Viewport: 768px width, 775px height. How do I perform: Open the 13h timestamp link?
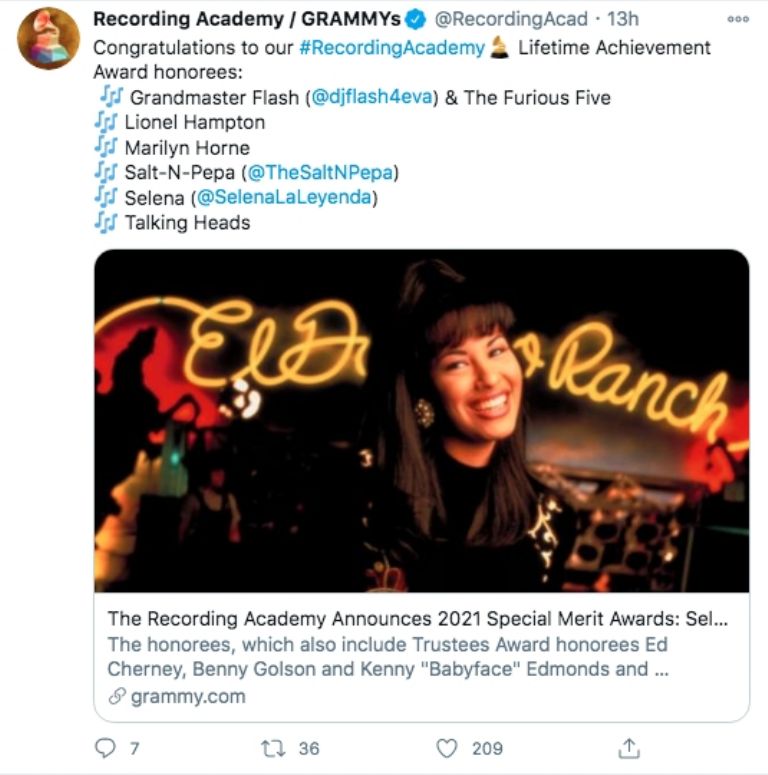626,19
